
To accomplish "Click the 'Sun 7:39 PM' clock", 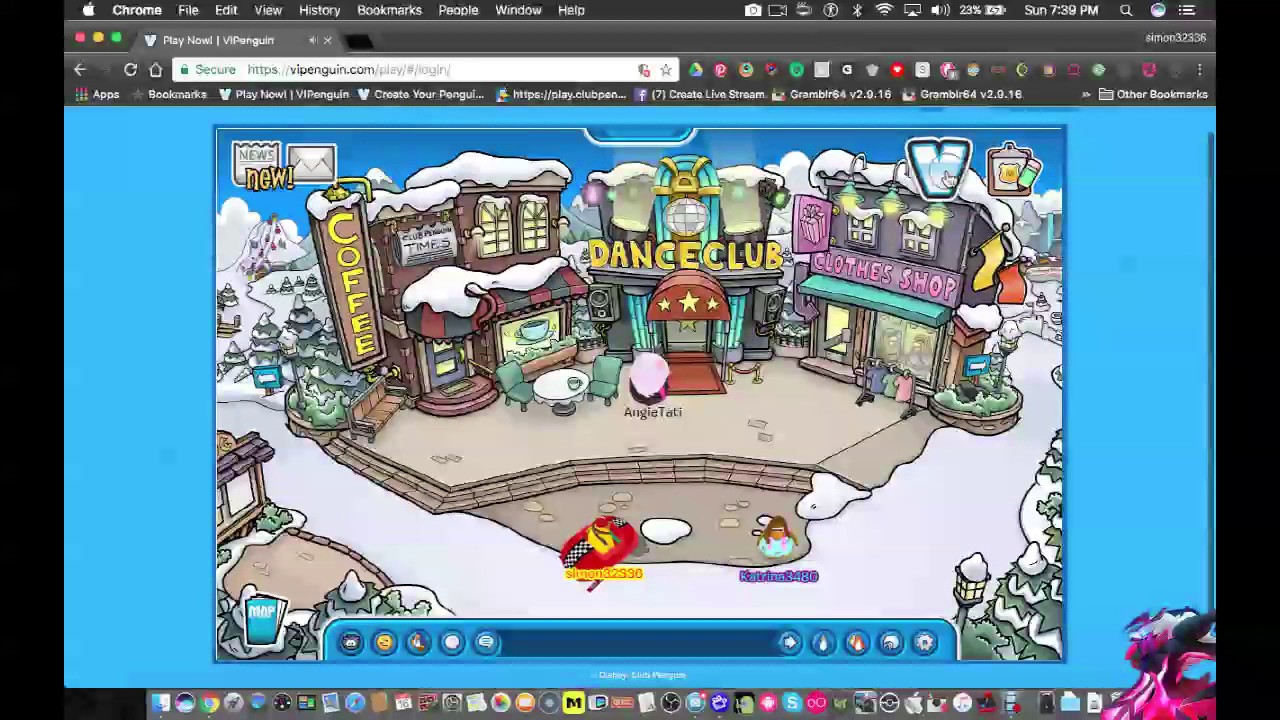I will click(x=1061, y=10).
